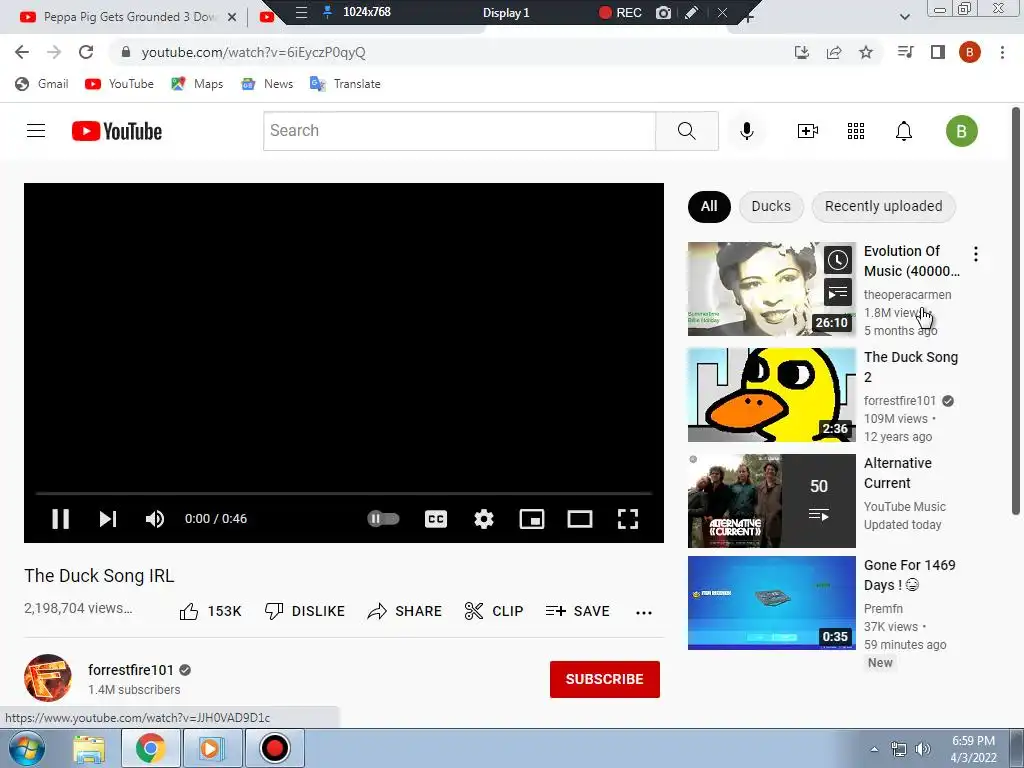Save the video to a playlist

(x=577, y=611)
